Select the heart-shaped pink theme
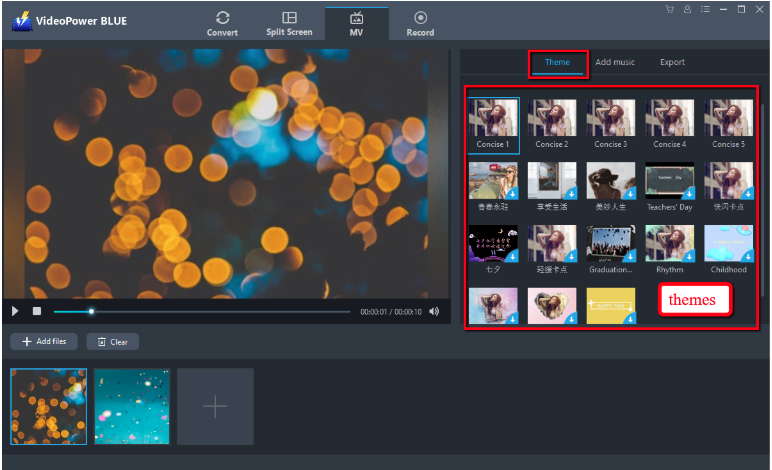772x470 pixels. 552,306
